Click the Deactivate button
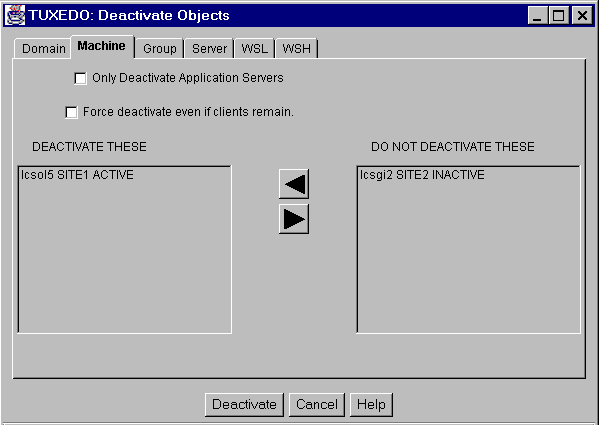 244,405
